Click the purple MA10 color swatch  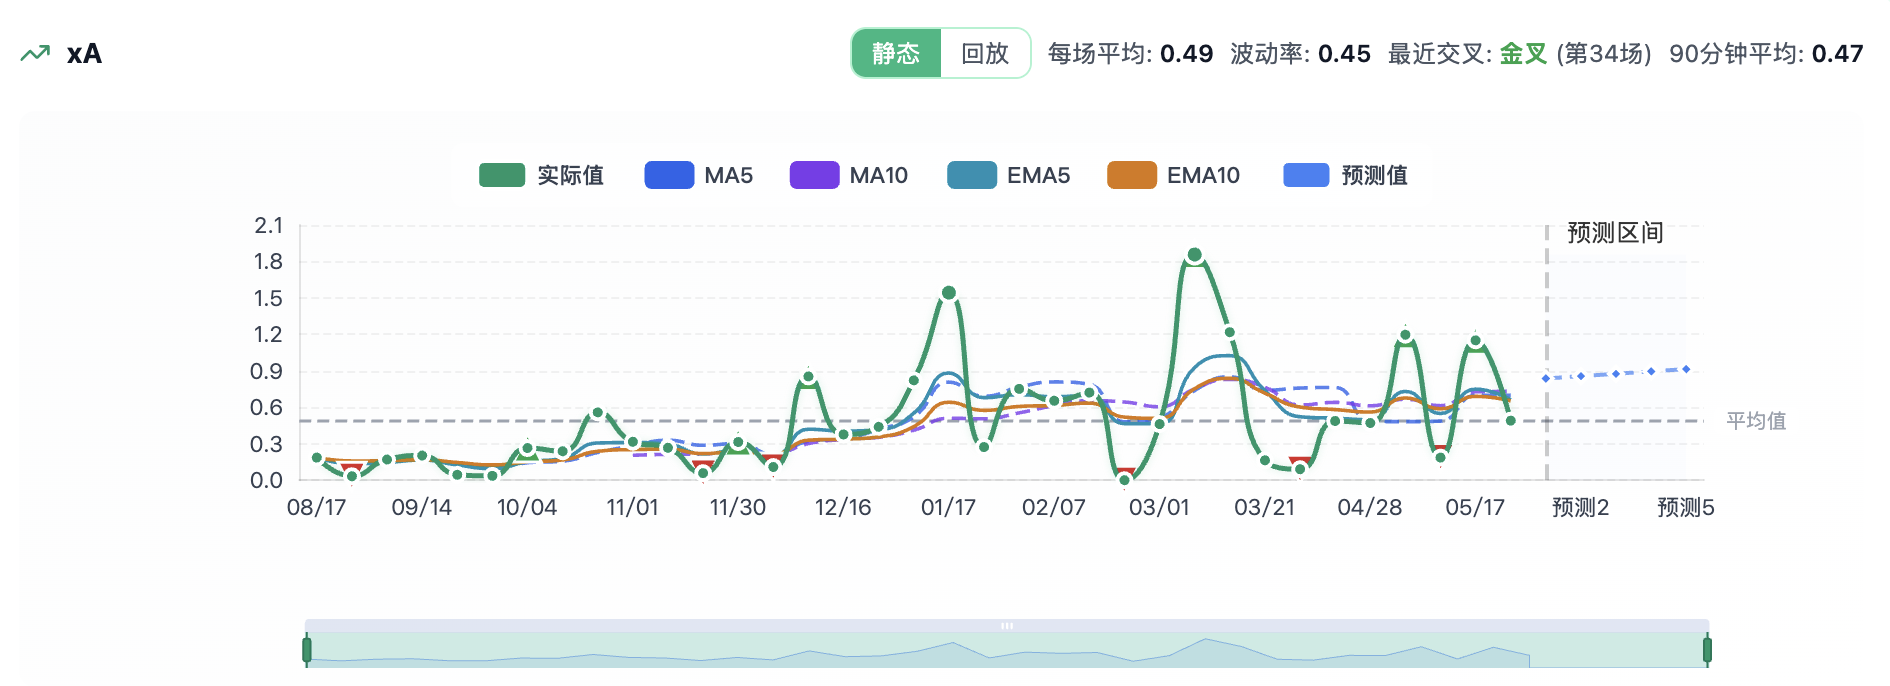(x=814, y=175)
